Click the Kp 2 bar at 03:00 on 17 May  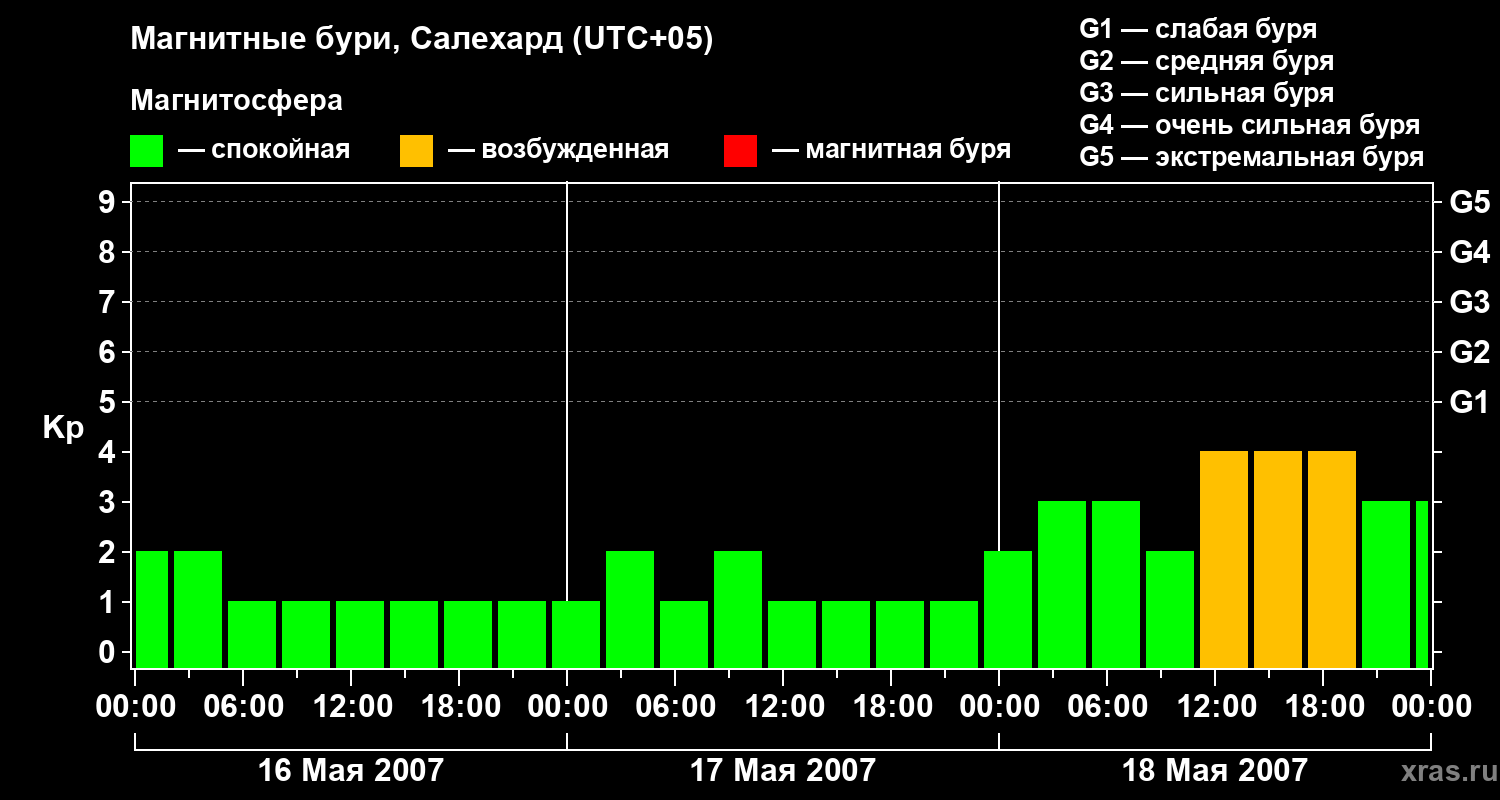click(630, 609)
